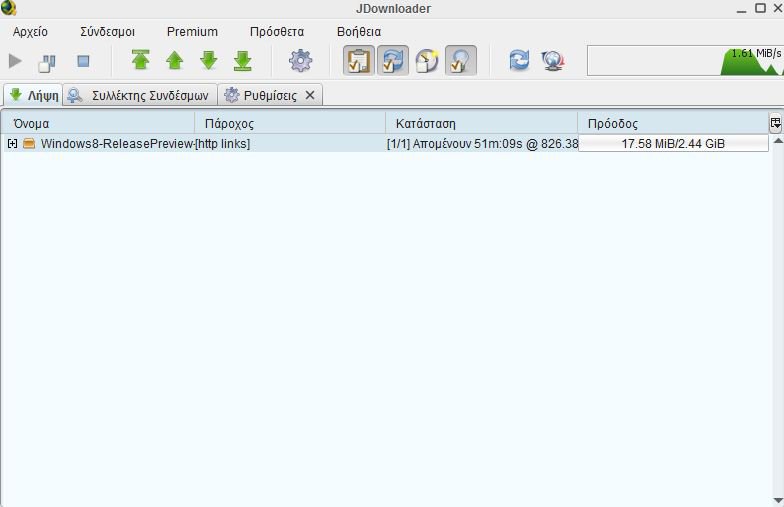Image resolution: width=784 pixels, height=507 pixels.
Task: Toggle stop-after-current-download clock icon
Action: 426,60
